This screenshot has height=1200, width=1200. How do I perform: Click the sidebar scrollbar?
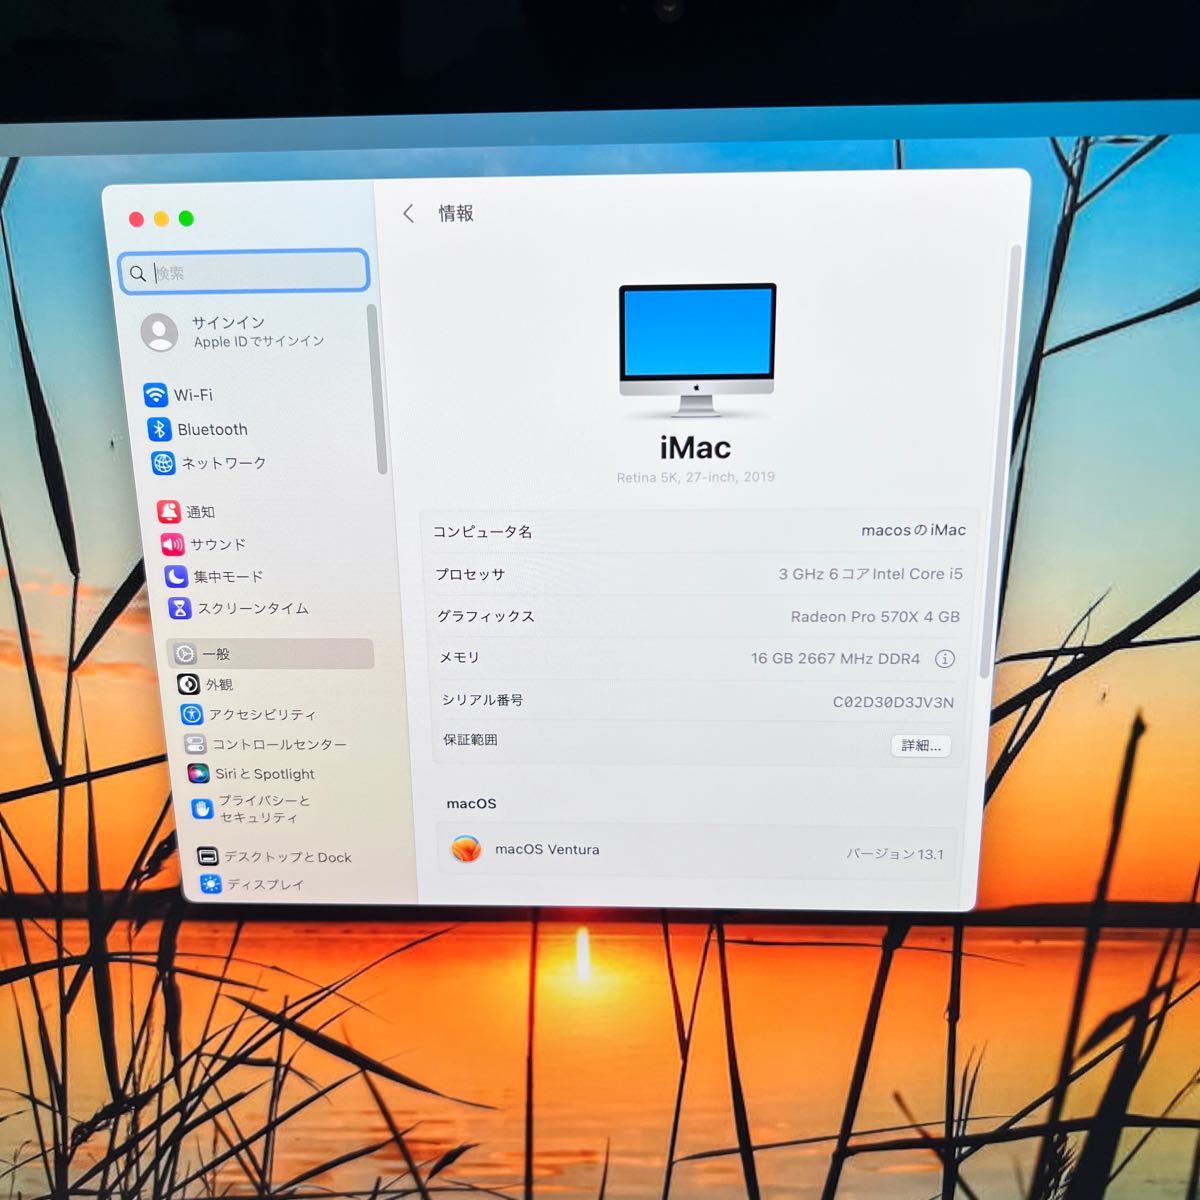[377, 390]
